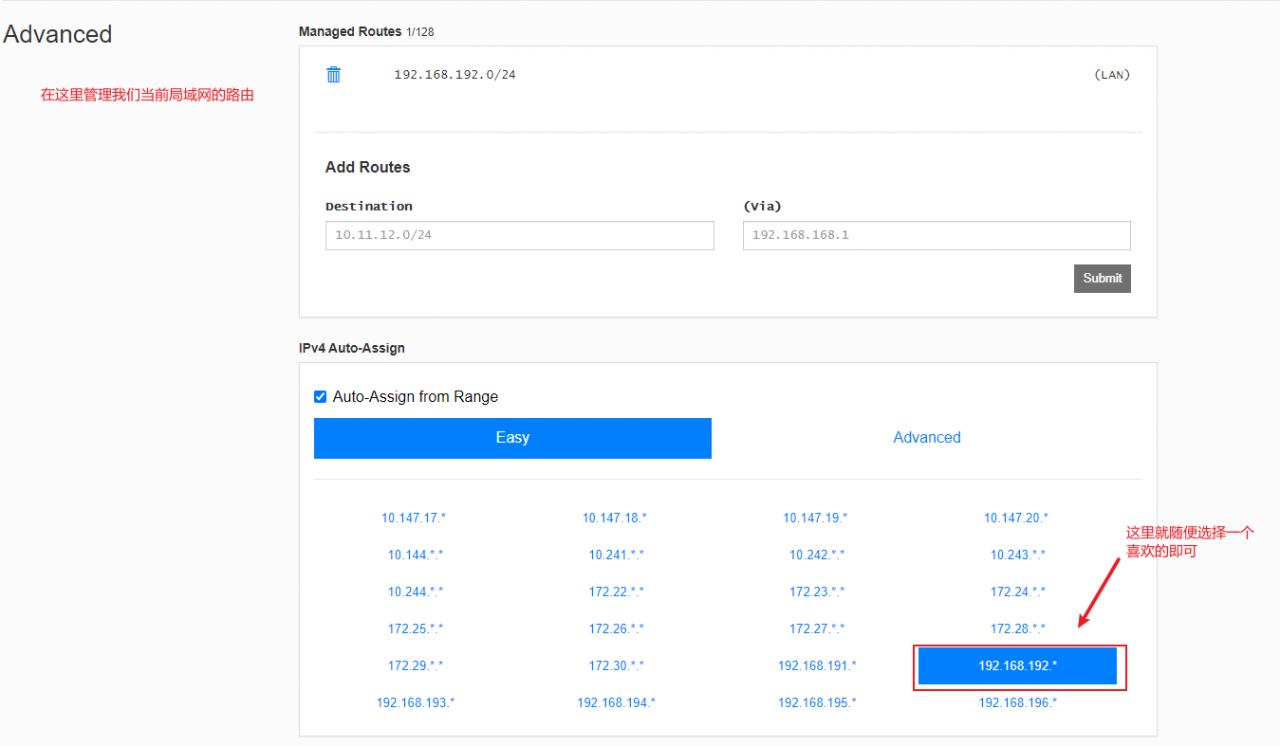
Task: Choose the 10.147.20.* IP range
Action: click(1016, 518)
